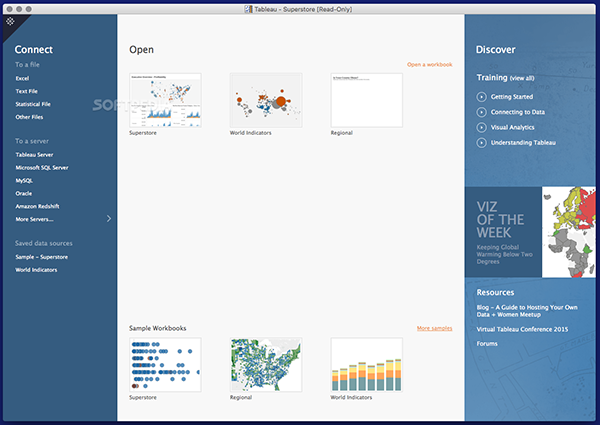The image size is (600, 425).
Task: Open the Guide to Hosting blog link
Action: 527,311
